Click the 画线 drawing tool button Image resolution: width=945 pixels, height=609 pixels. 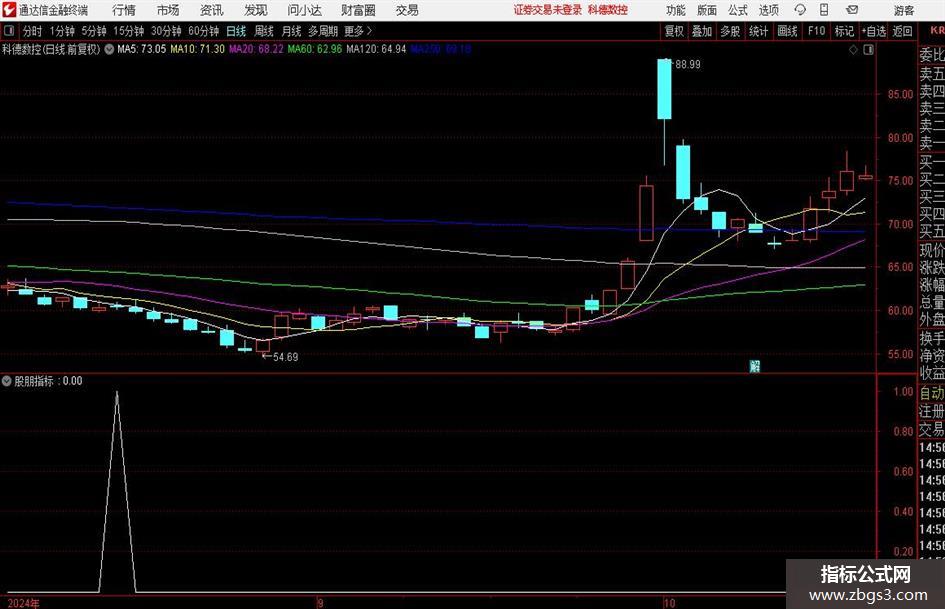tap(787, 31)
